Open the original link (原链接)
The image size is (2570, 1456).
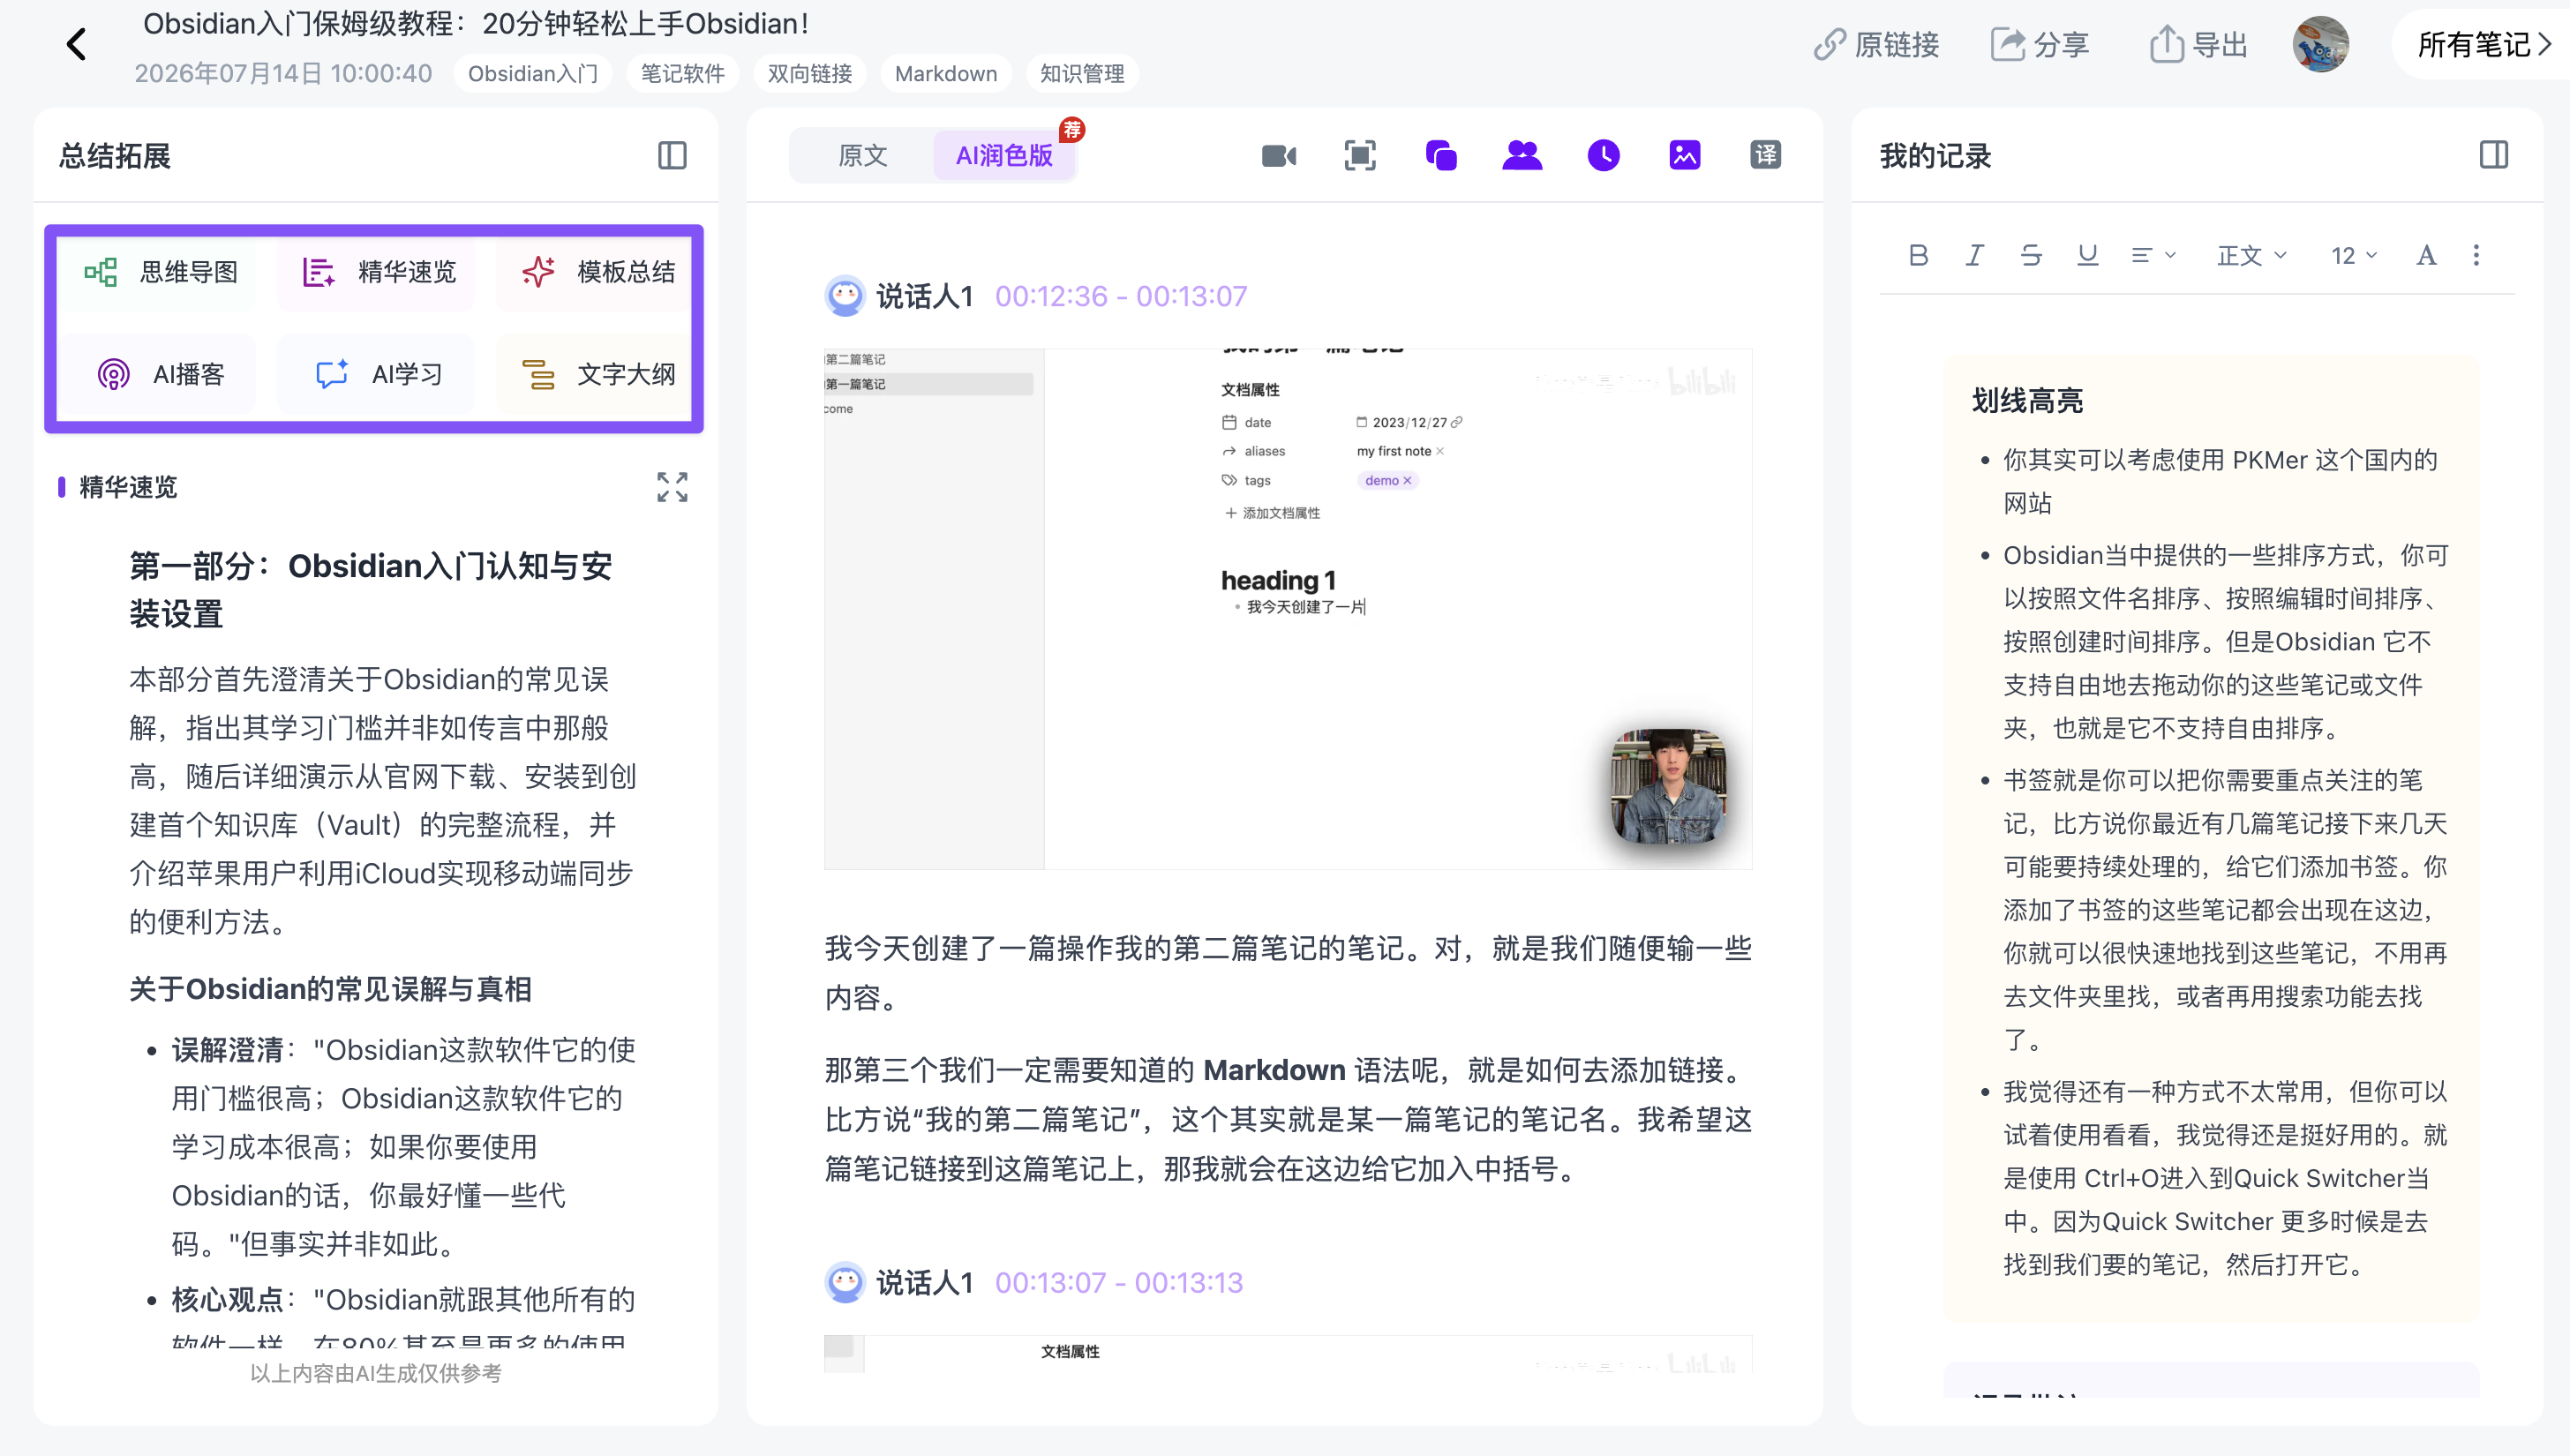1877,45
